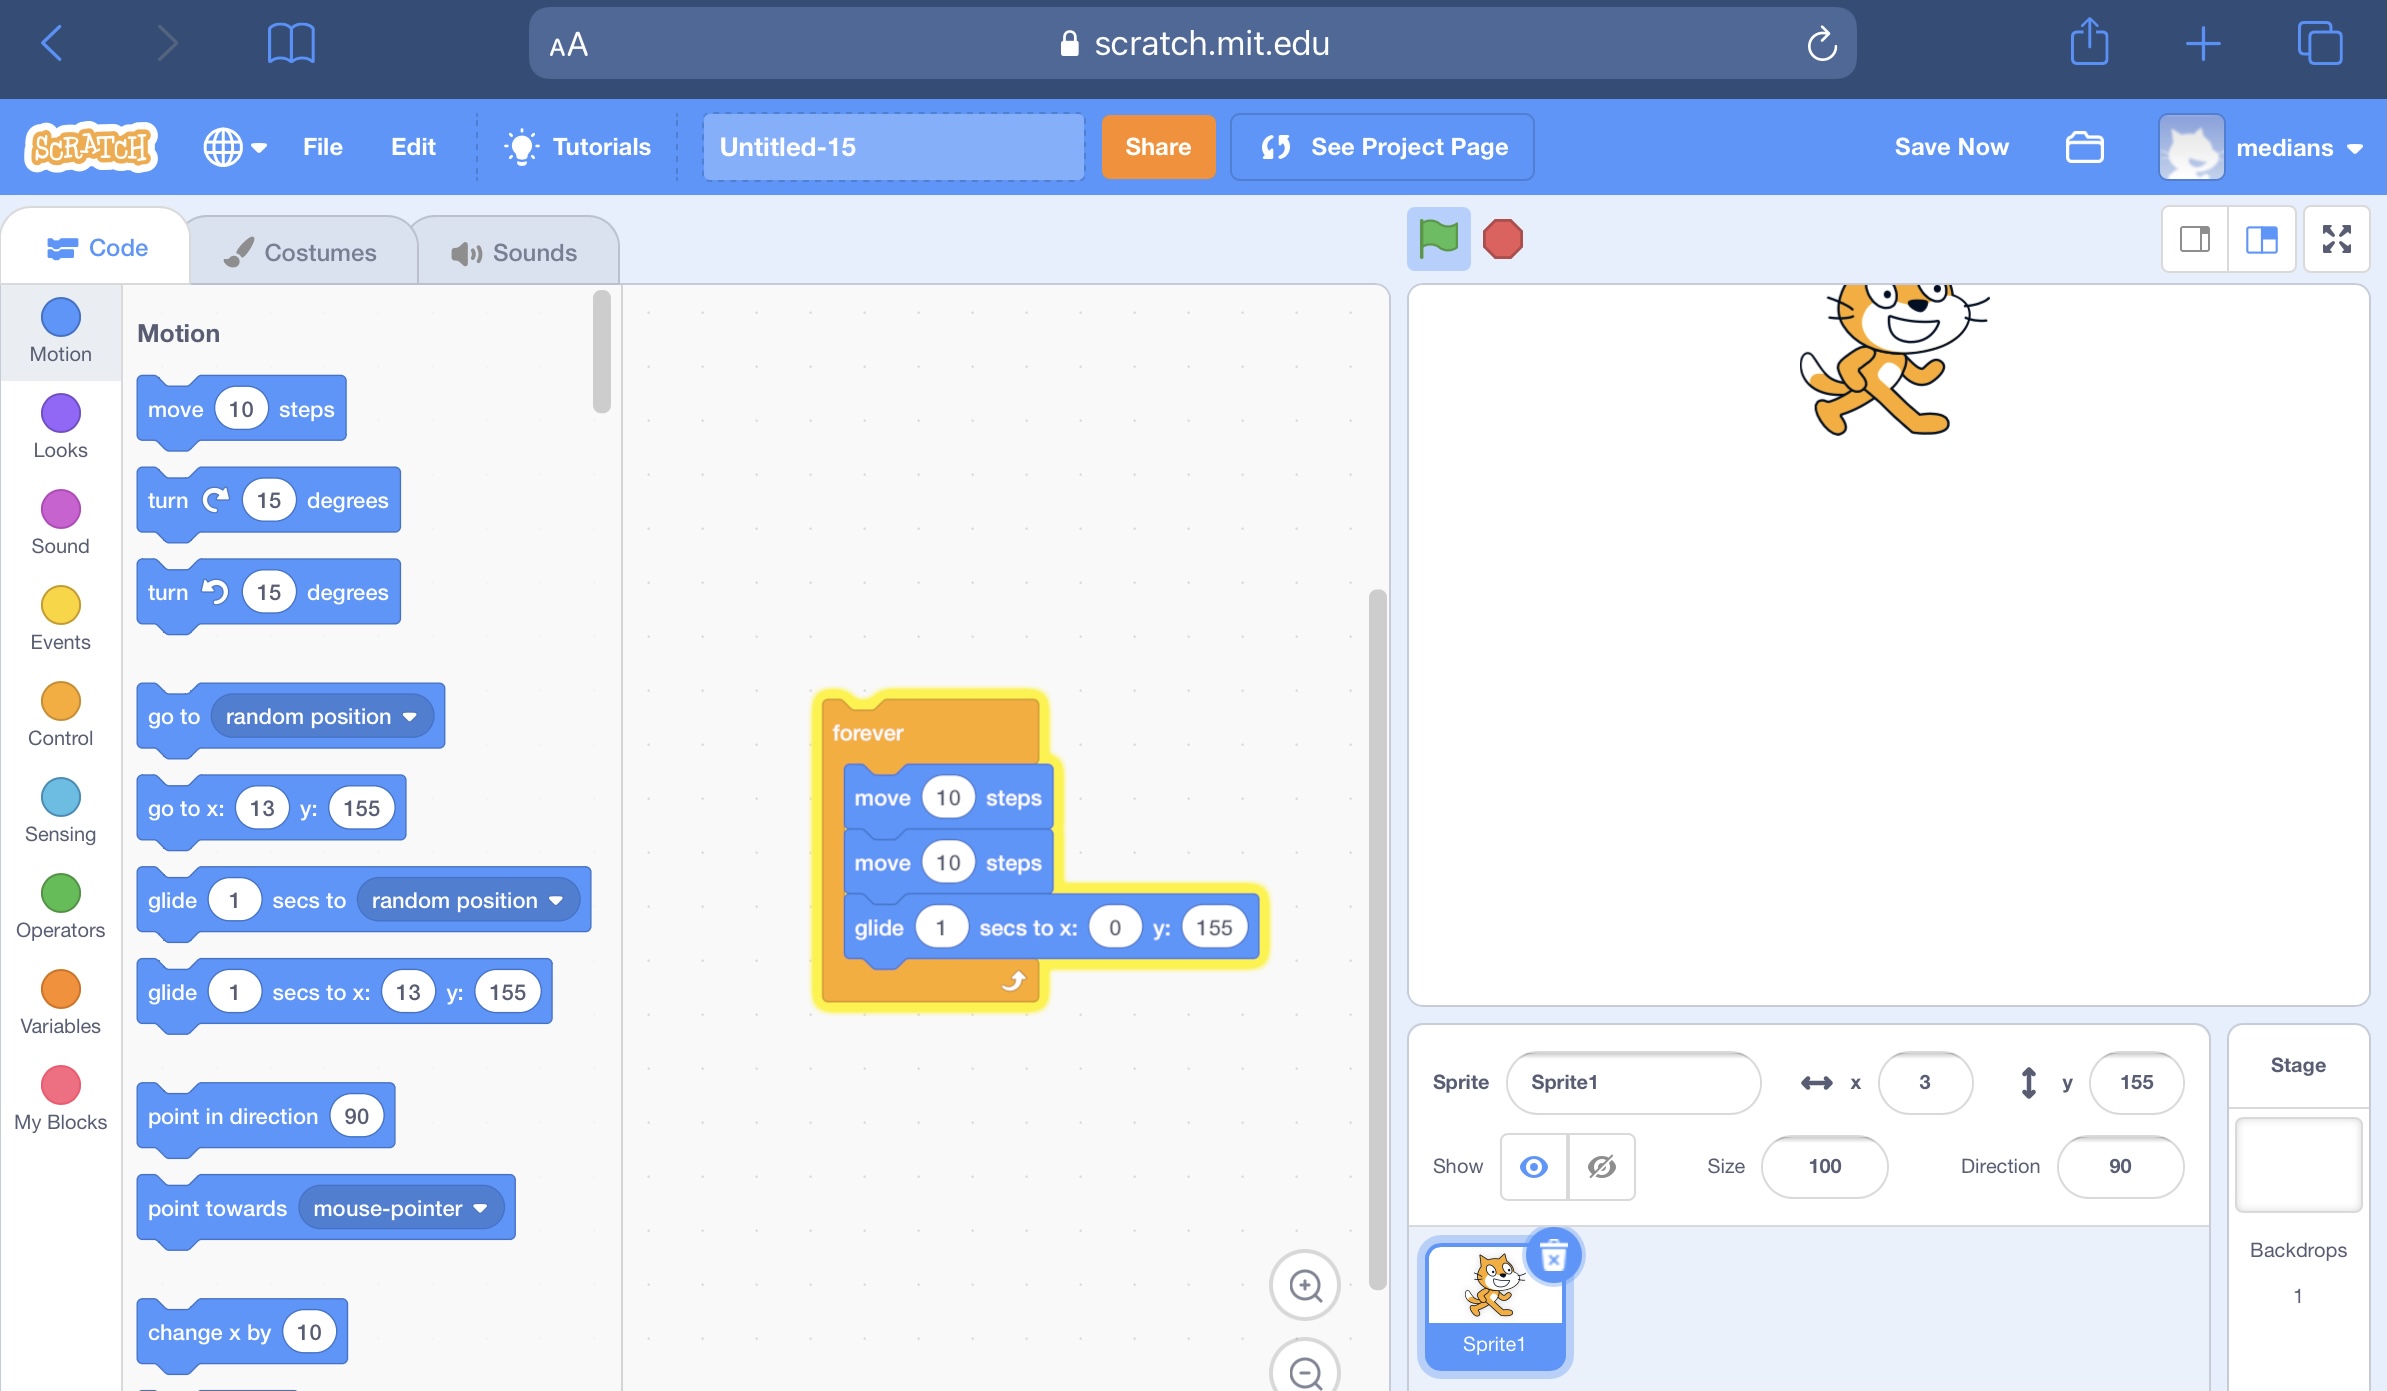
Task: Delete Sprite1 with the trash icon
Action: pos(1553,1256)
